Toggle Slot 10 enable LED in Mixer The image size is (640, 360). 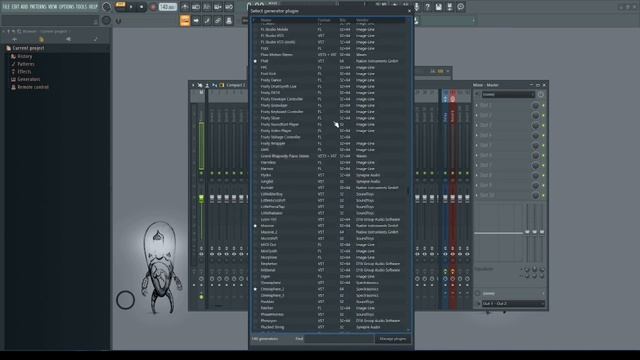pos(543,196)
